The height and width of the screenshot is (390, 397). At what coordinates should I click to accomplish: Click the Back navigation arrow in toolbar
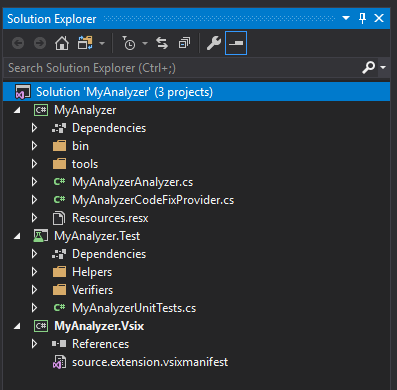tap(18, 43)
